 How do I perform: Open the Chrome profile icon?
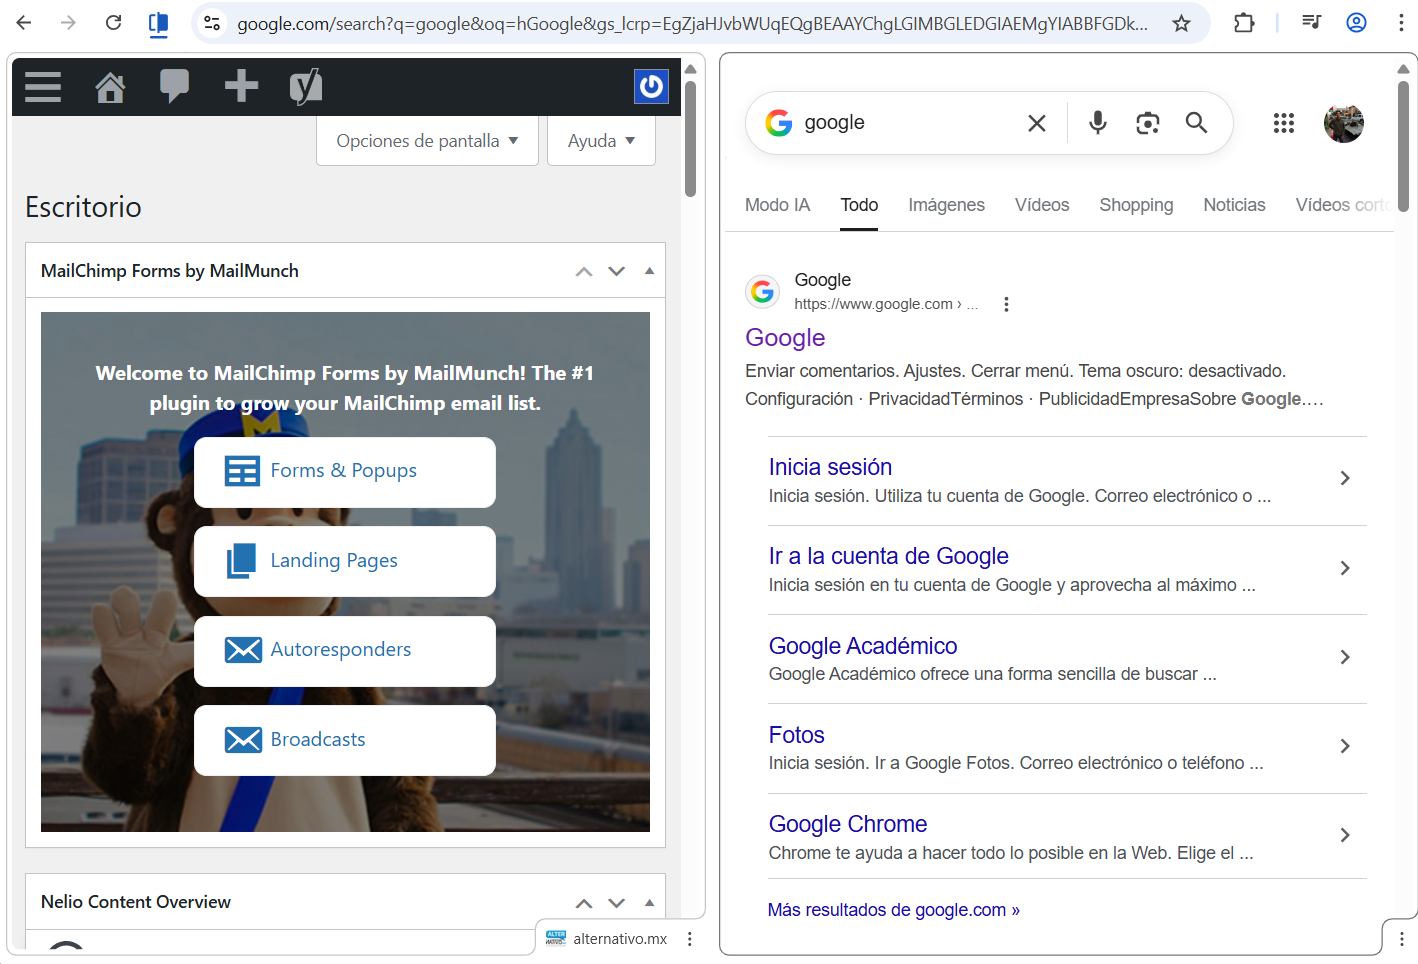tap(1356, 22)
